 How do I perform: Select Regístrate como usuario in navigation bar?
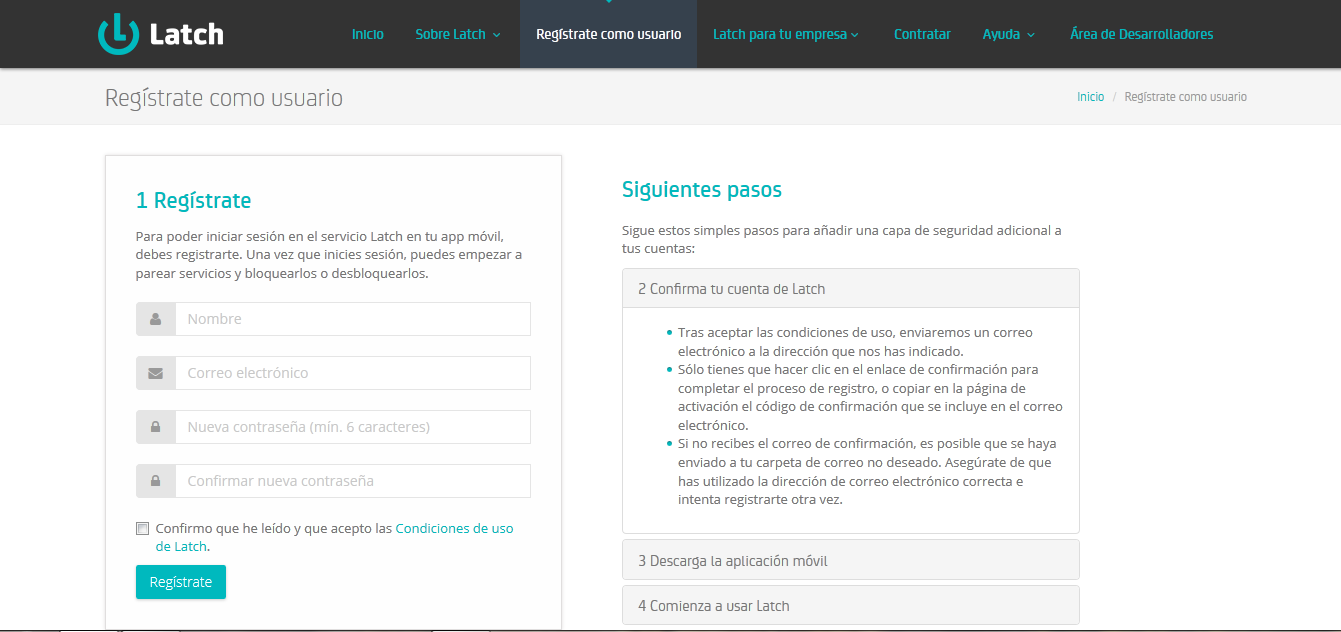click(x=608, y=34)
